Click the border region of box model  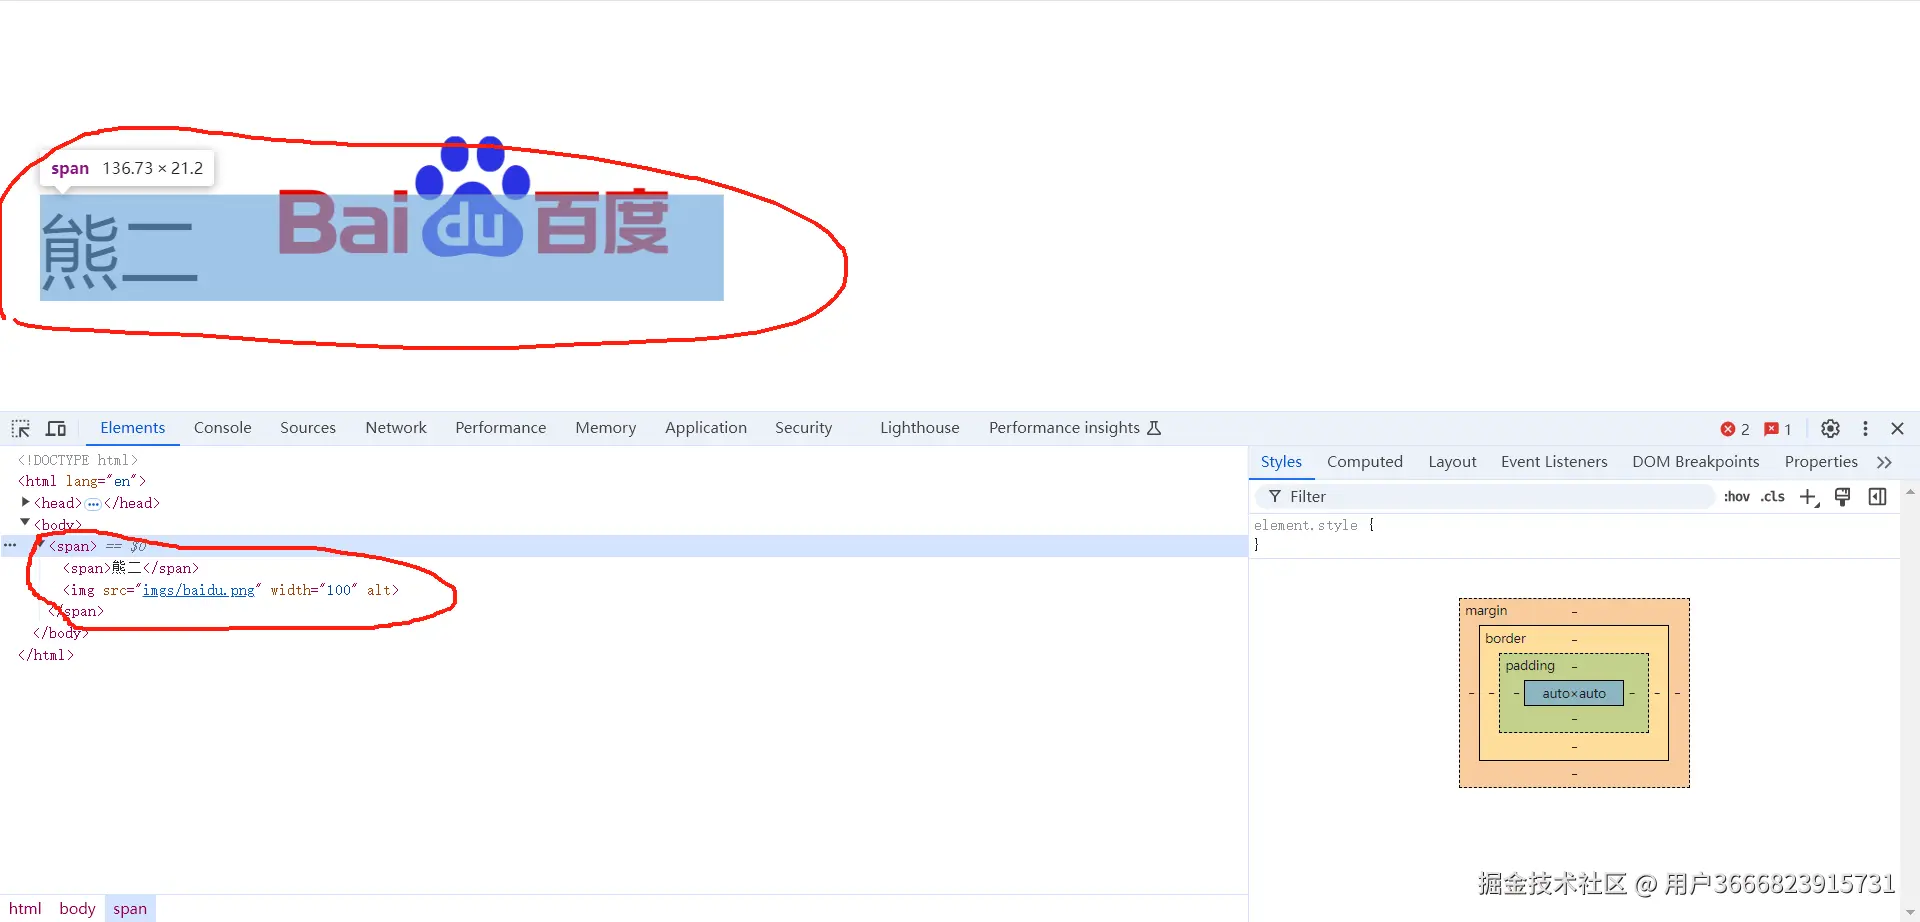[1574, 639]
